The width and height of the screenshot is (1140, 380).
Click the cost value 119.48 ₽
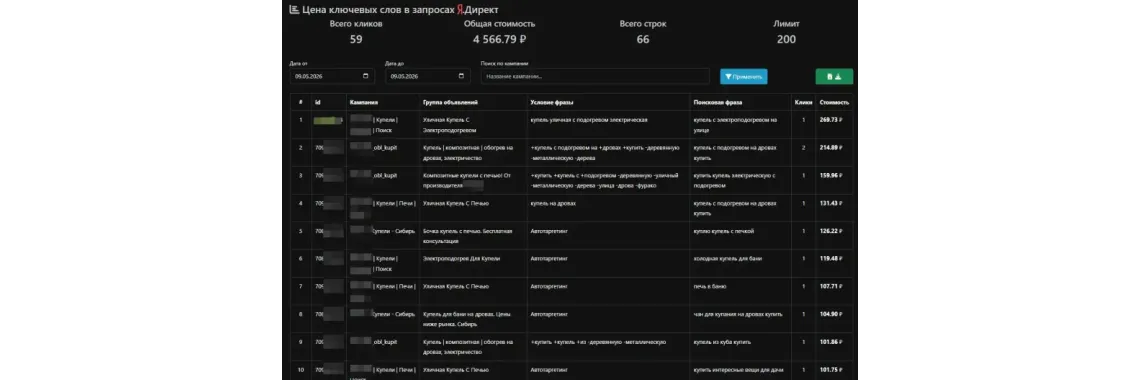[x=831, y=259]
